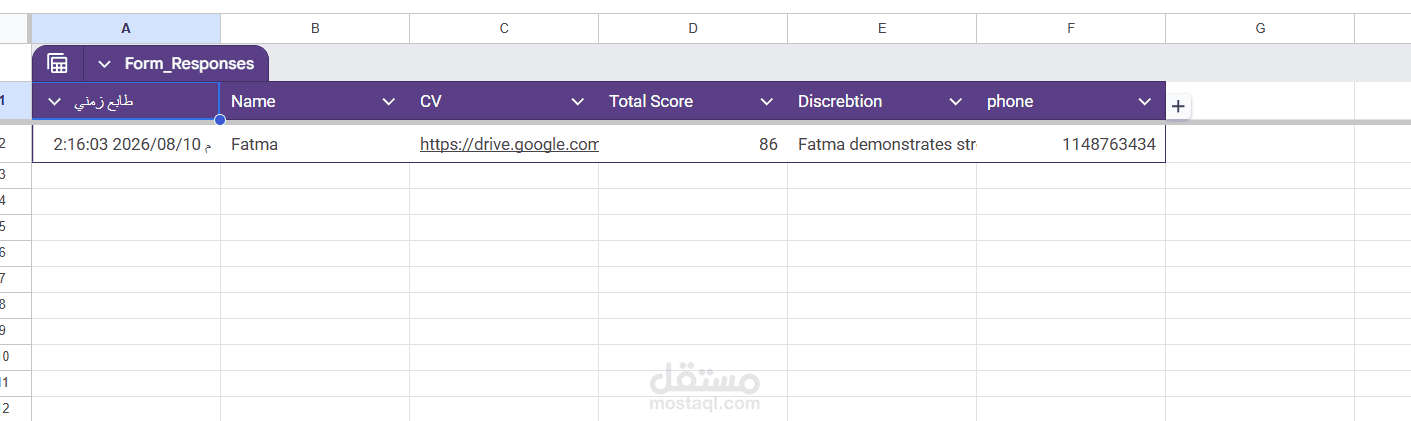The height and width of the screenshot is (421, 1411).
Task: Select column D header
Action: tap(693, 29)
